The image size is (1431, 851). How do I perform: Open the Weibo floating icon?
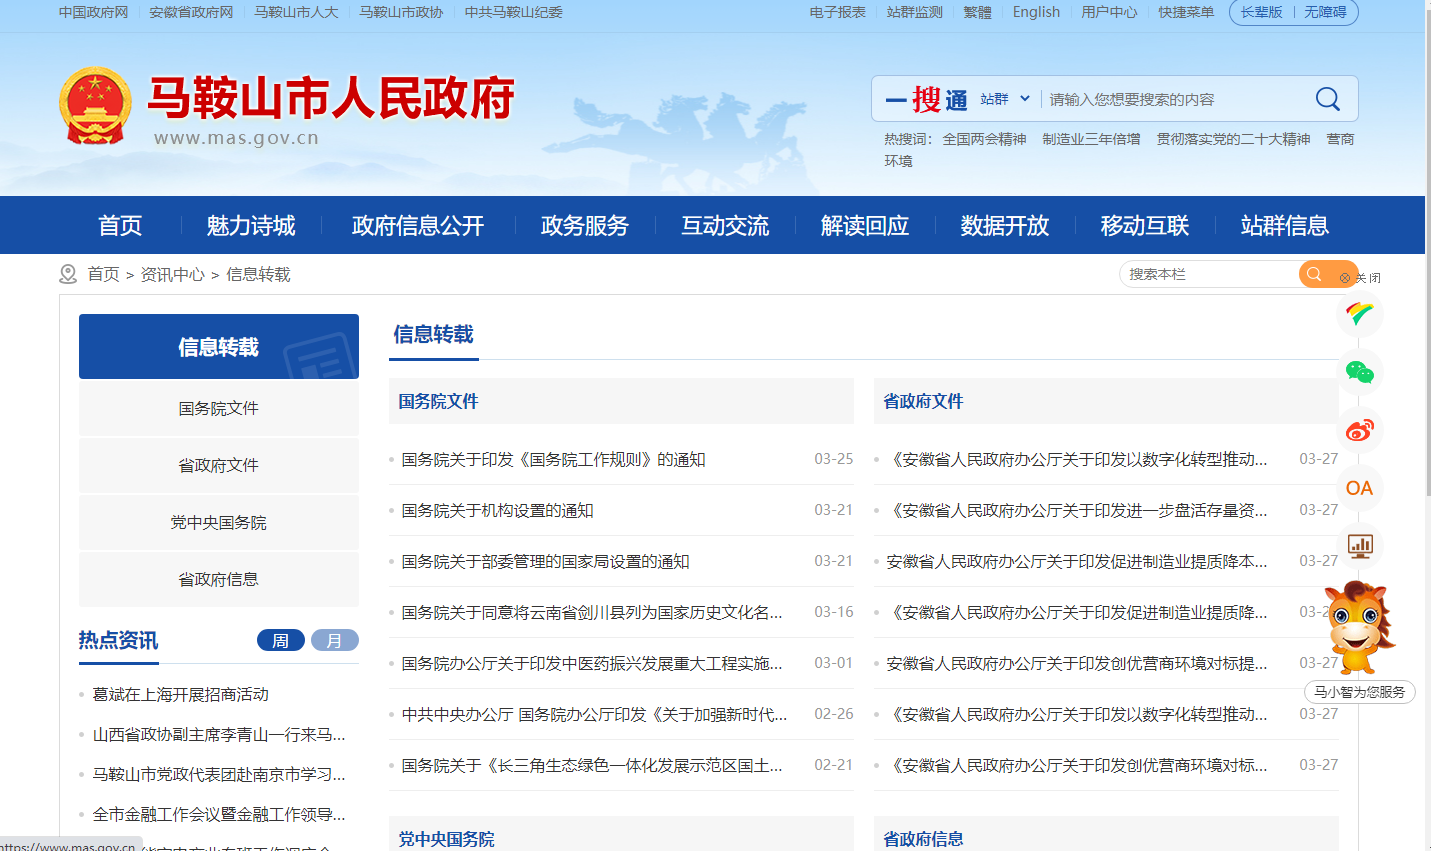[x=1359, y=430]
